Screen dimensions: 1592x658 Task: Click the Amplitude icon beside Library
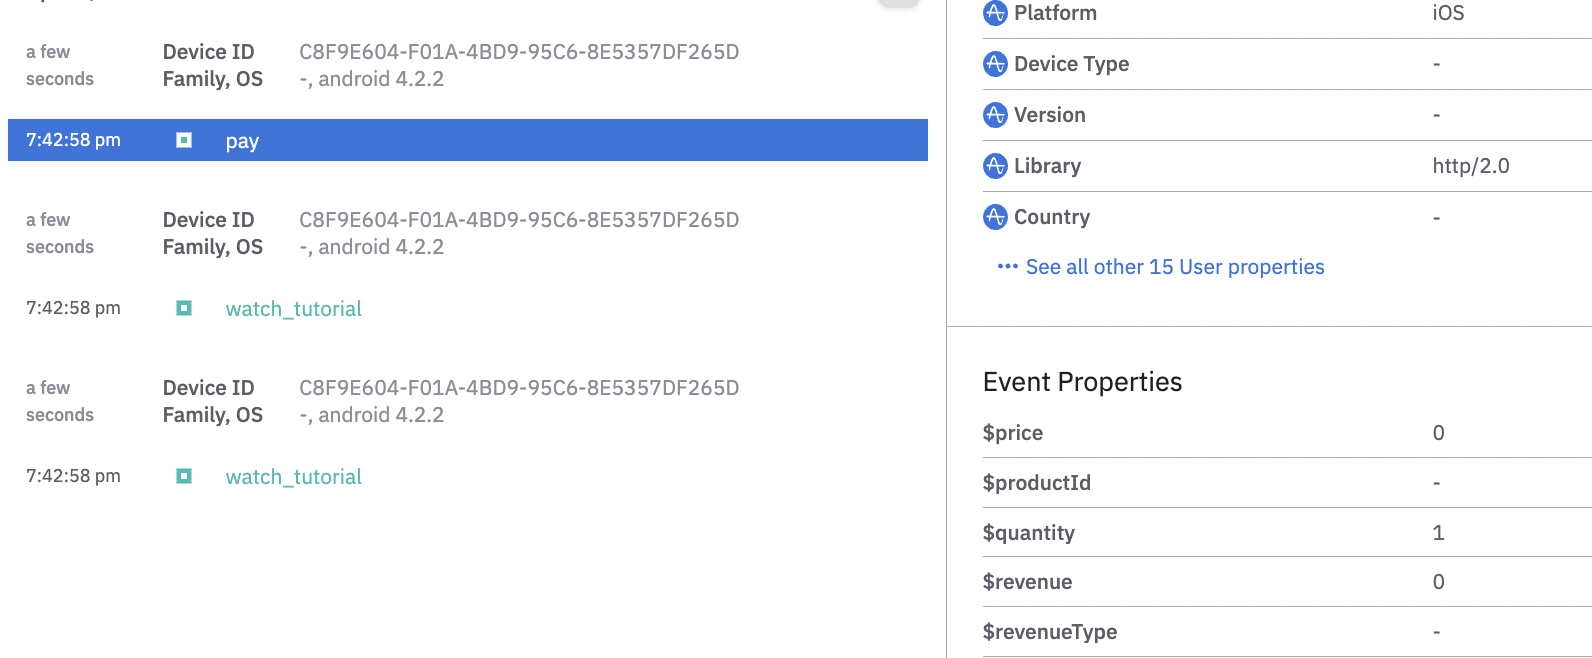point(995,166)
